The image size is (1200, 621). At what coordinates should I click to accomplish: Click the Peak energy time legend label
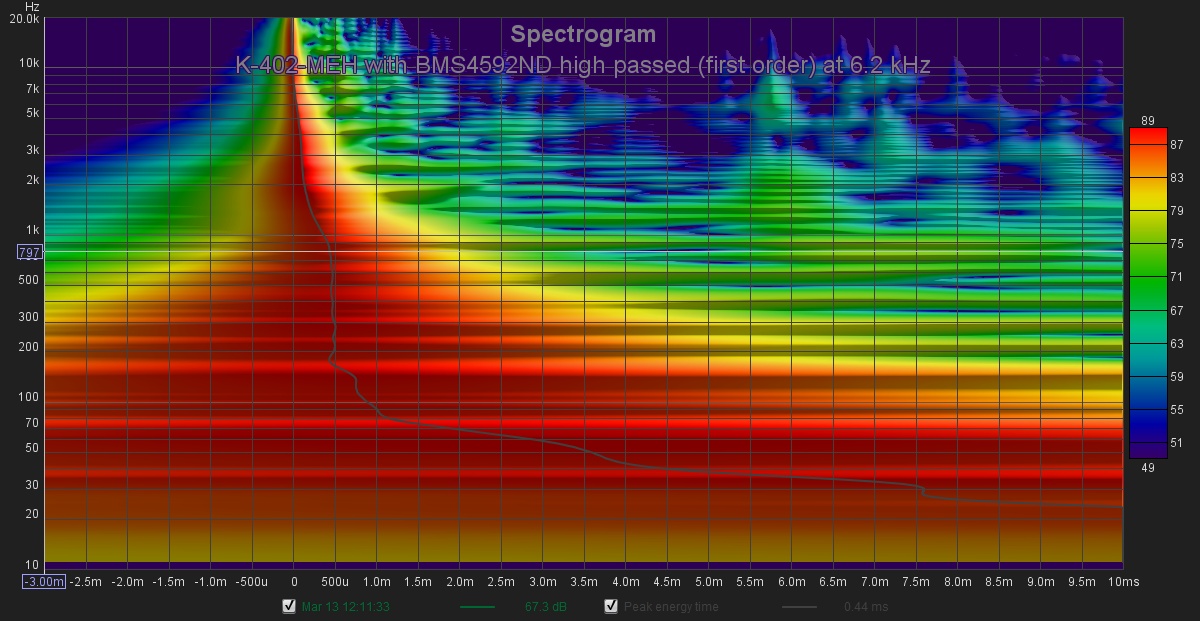tap(671, 606)
